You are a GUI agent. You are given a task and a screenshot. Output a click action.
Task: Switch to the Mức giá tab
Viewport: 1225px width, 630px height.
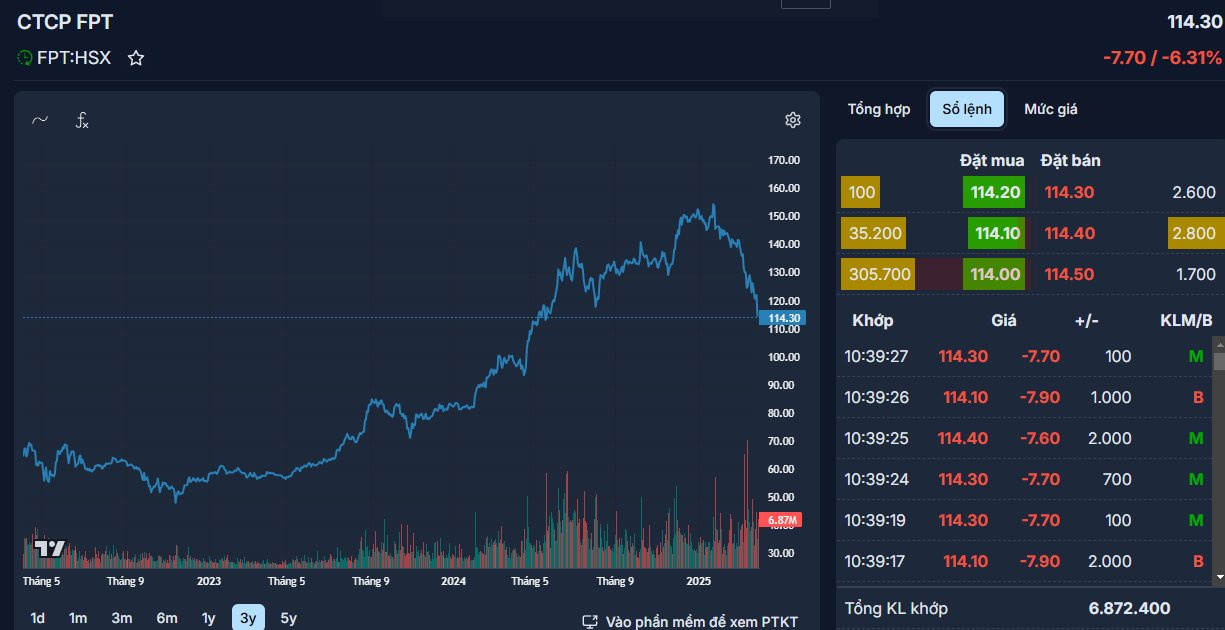(x=1050, y=109)
